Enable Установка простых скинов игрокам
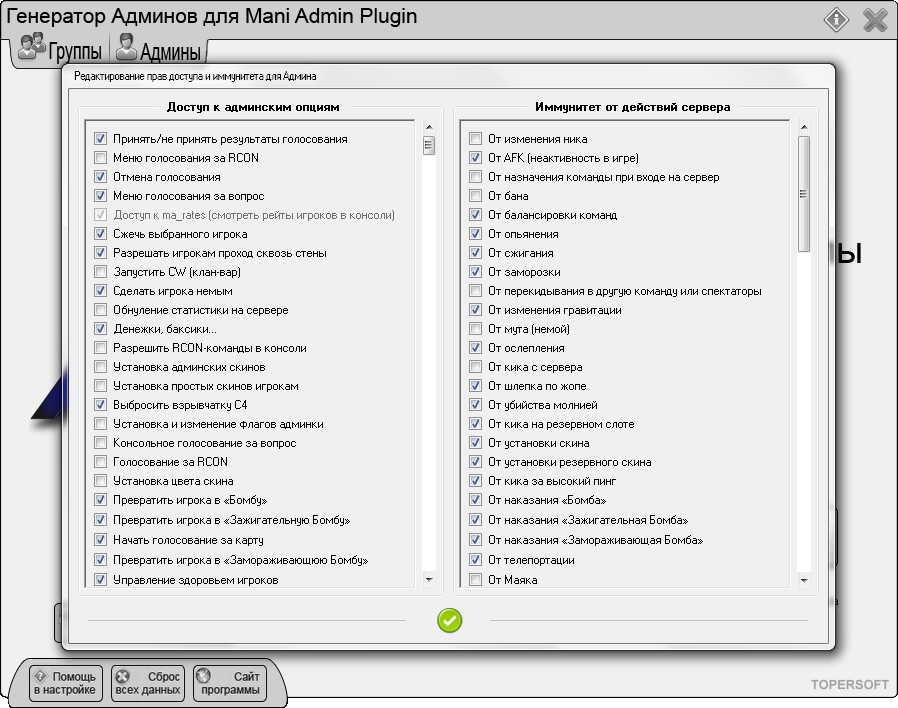898x708 pixels. coord(100,386)
